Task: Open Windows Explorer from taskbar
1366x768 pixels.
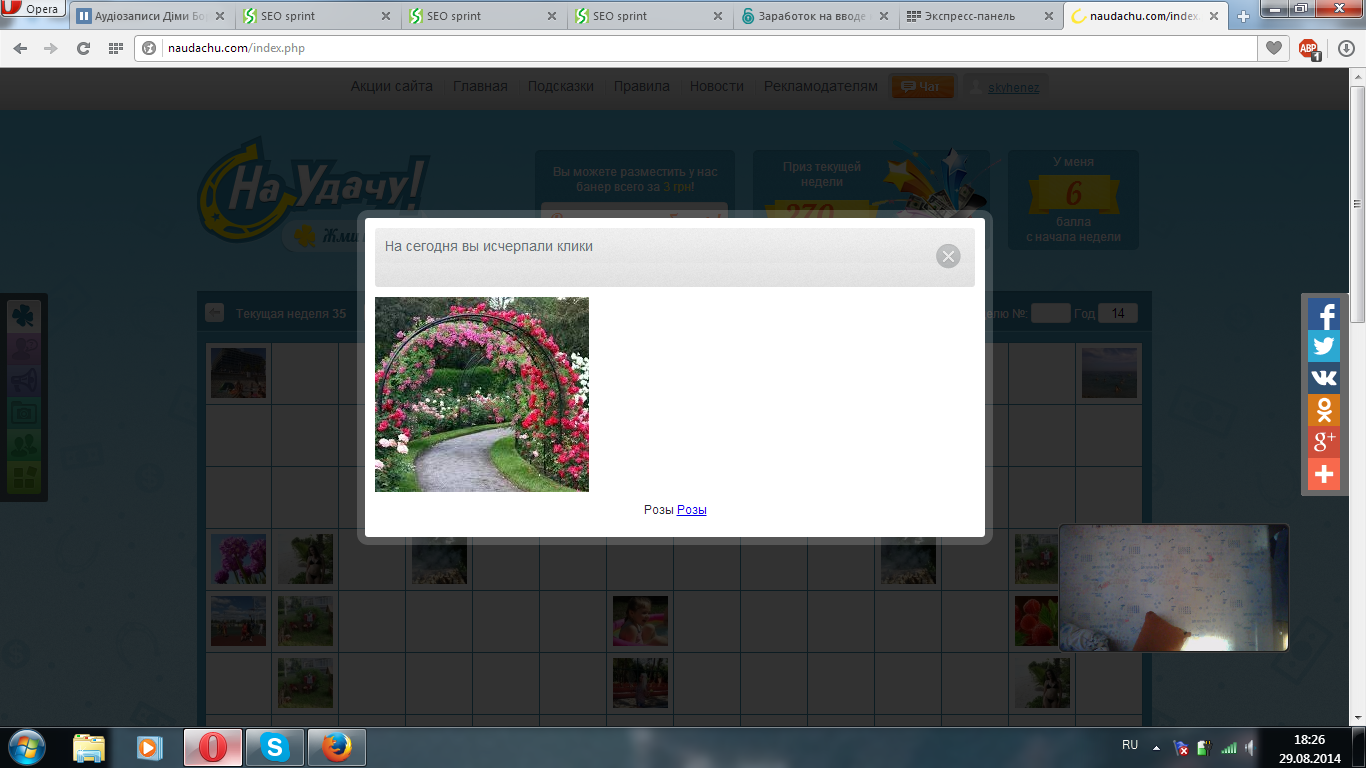Action: (89, 747)
